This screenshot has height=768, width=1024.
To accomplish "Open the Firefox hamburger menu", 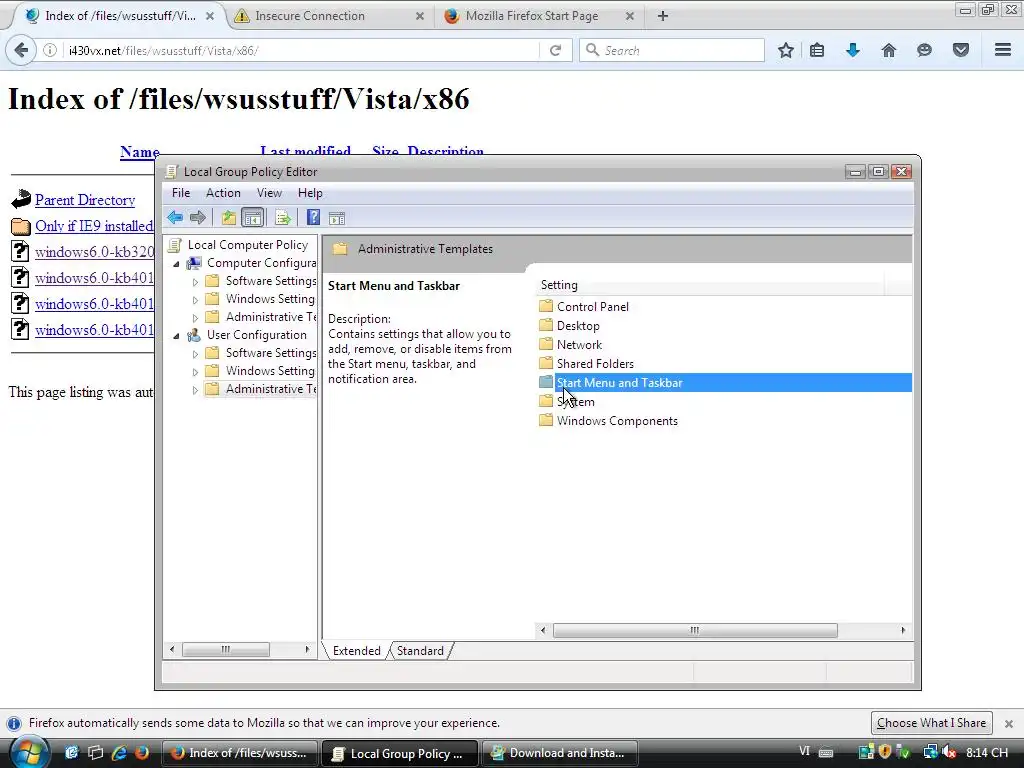I will 1003,50.
